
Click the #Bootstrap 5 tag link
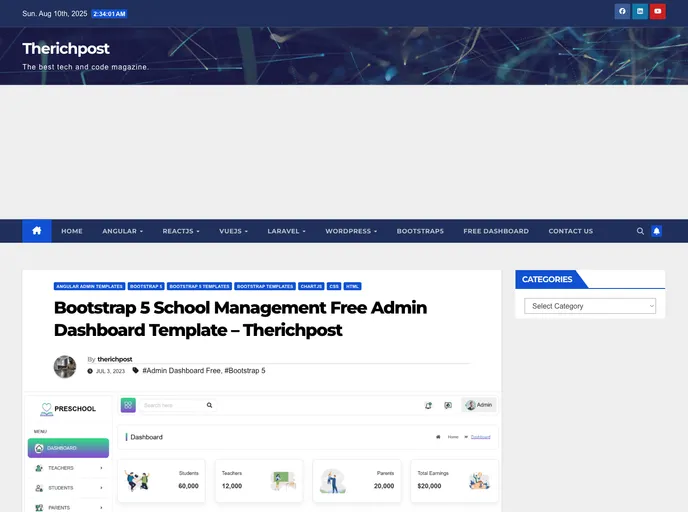pos(245,370)
